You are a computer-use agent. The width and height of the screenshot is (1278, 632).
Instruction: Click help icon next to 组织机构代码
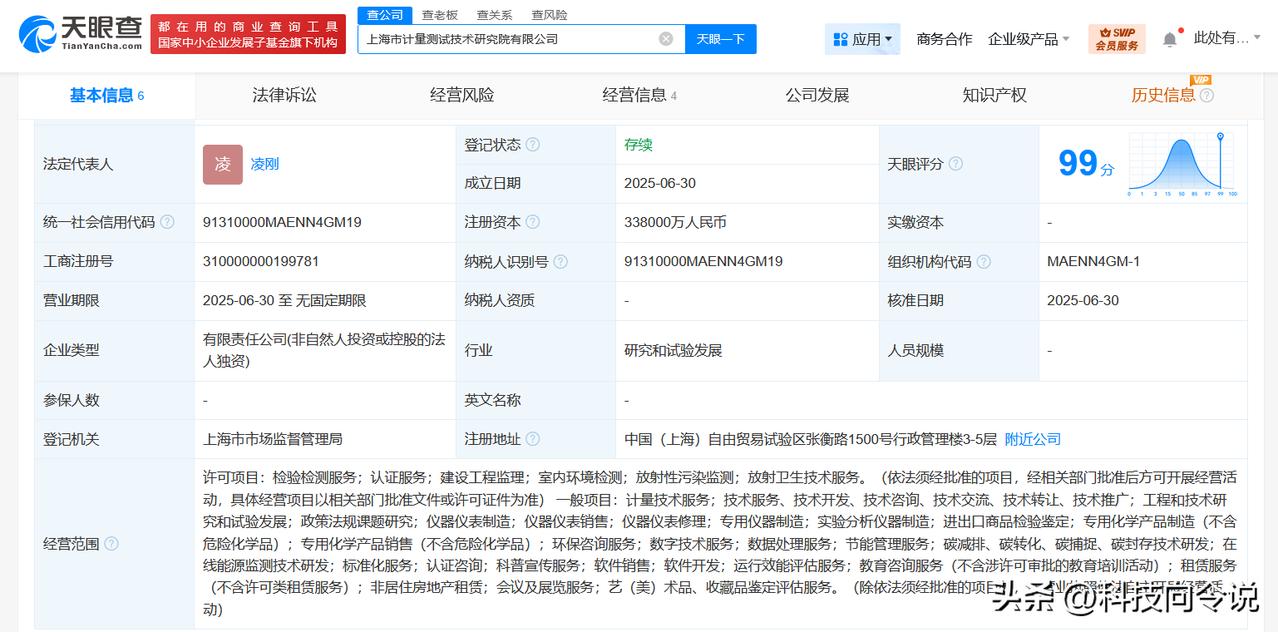point(984,262)
